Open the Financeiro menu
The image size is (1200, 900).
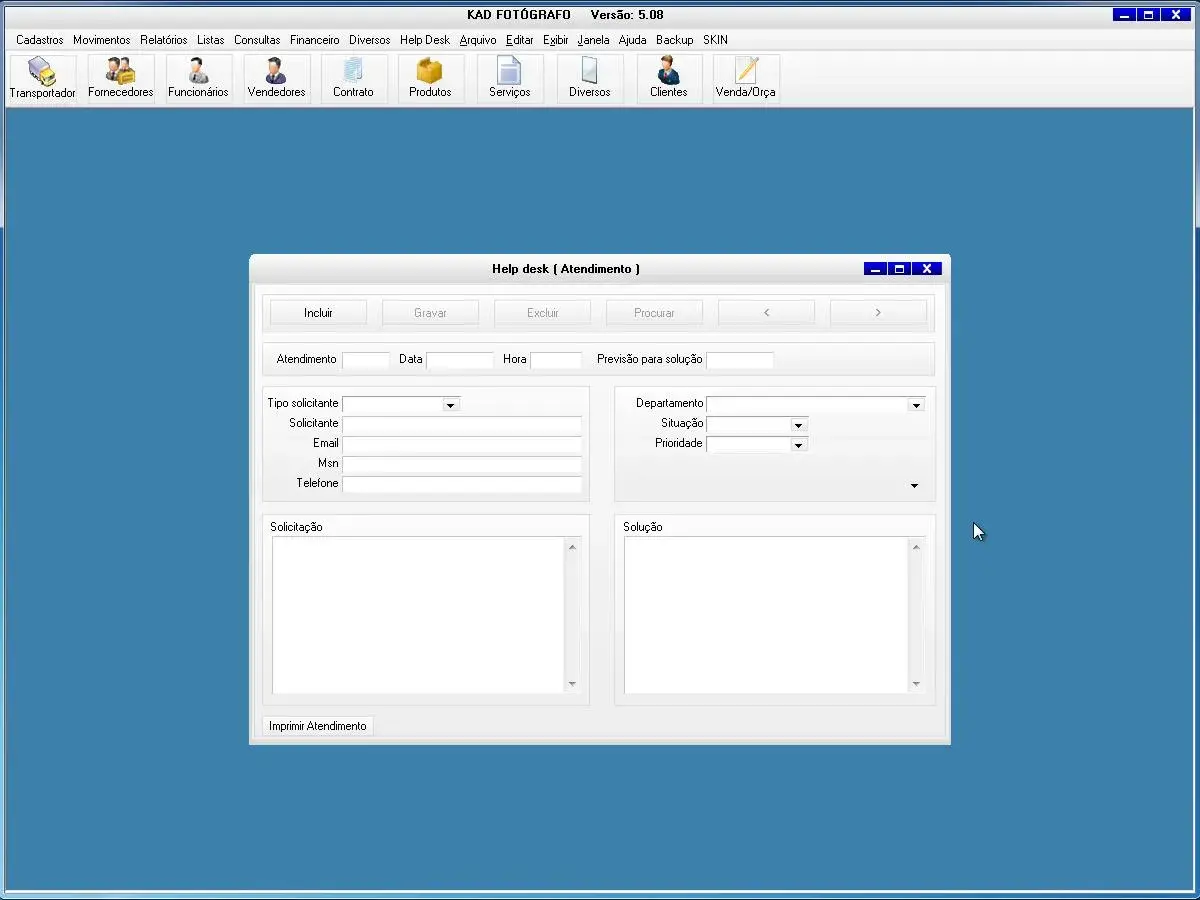pyautogui.click(x=314, y=40)
